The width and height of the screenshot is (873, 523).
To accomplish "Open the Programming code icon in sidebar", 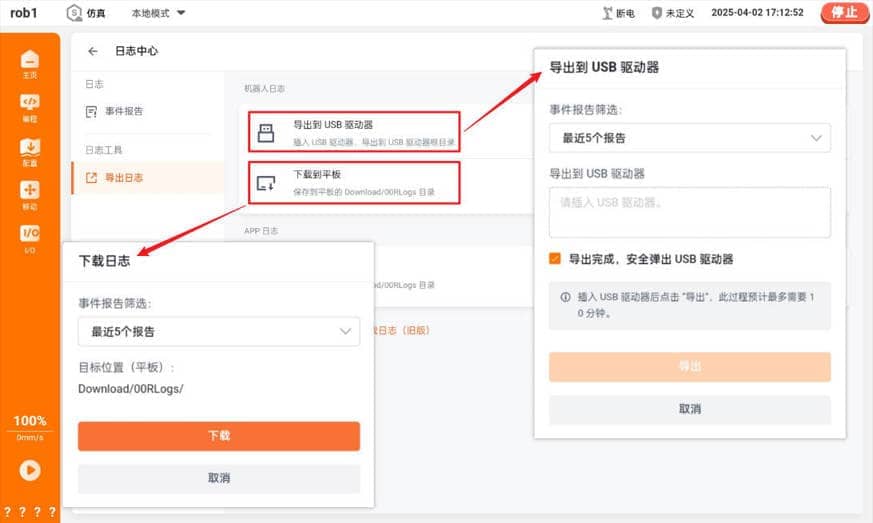I will click(30, 104).
